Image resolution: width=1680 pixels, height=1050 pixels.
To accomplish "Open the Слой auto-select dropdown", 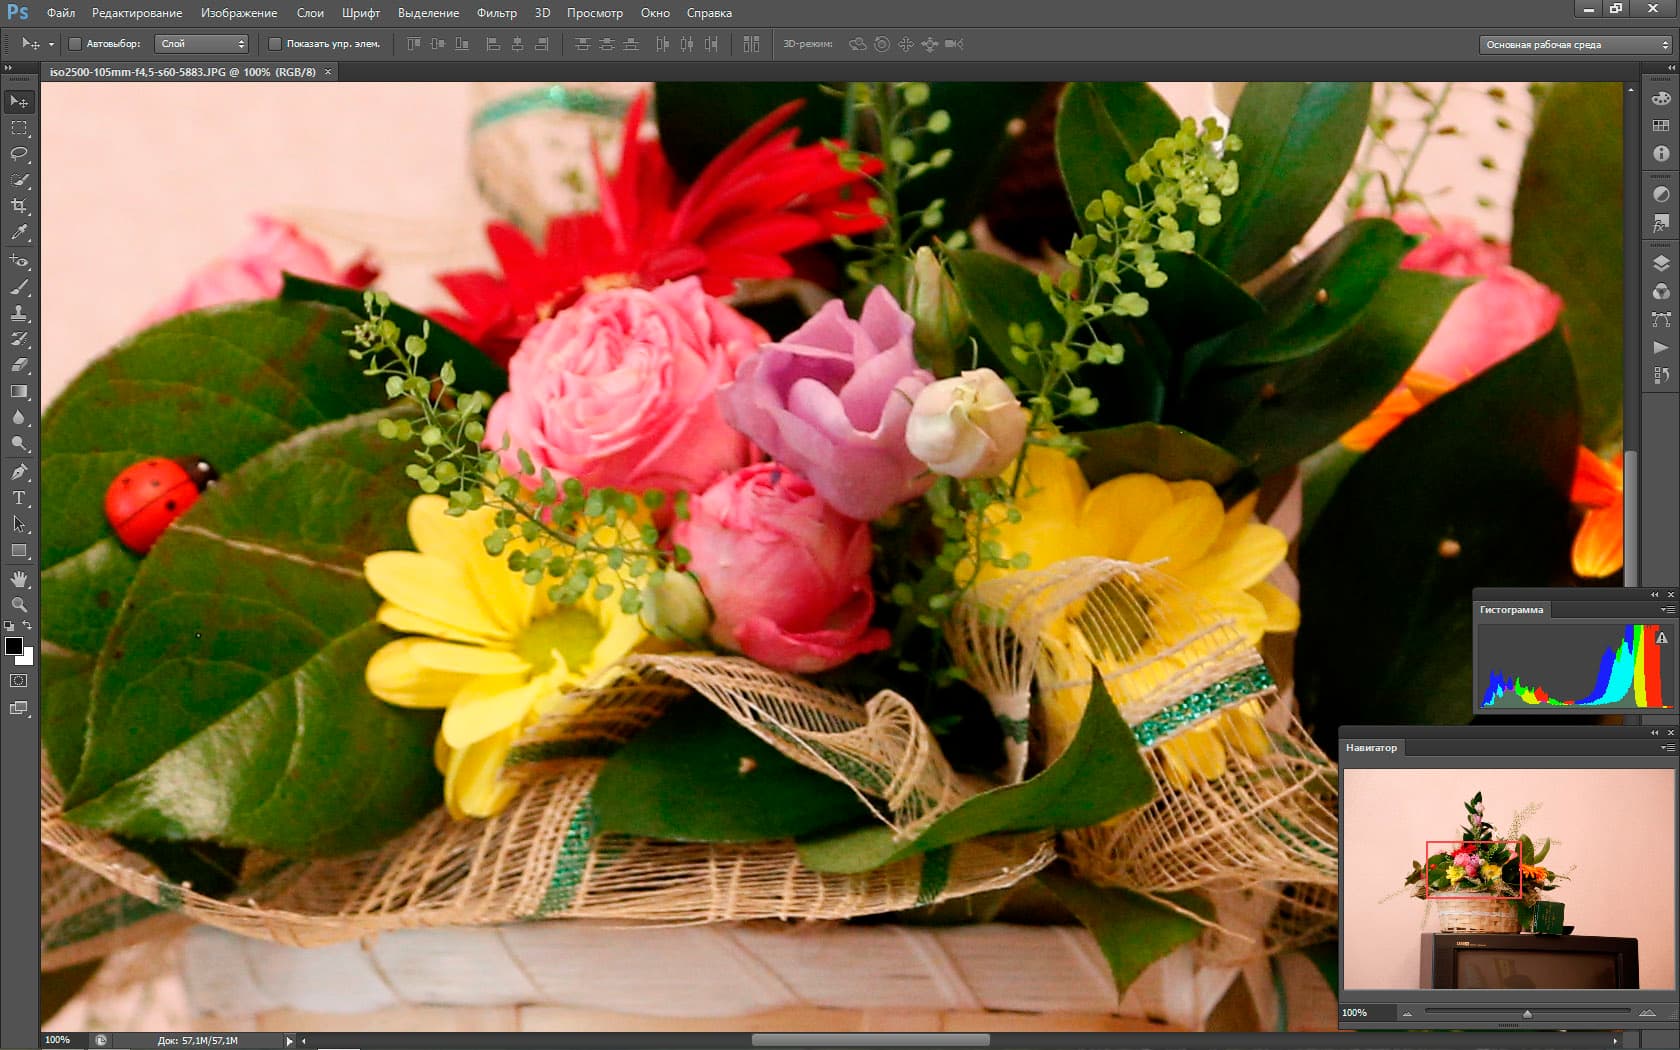I will click(201, 44).
